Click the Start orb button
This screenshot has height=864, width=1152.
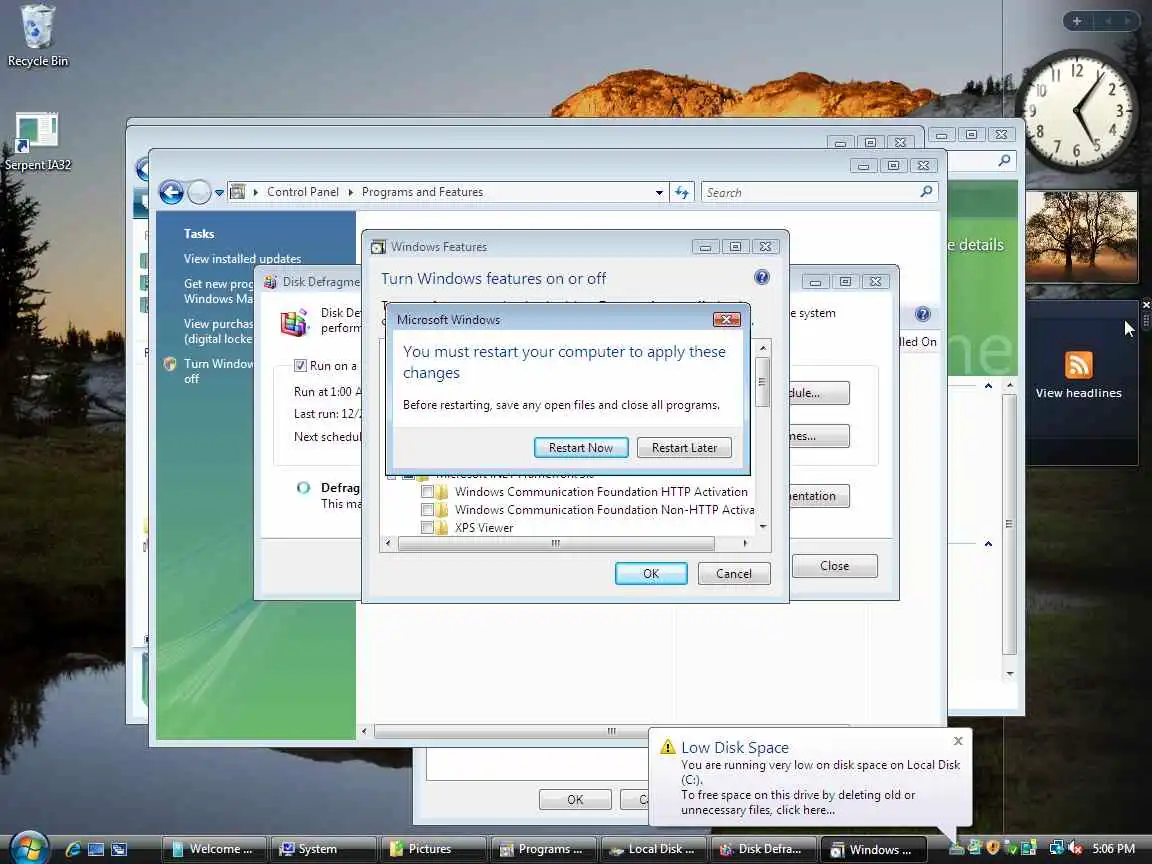click(x=29, y=848)
